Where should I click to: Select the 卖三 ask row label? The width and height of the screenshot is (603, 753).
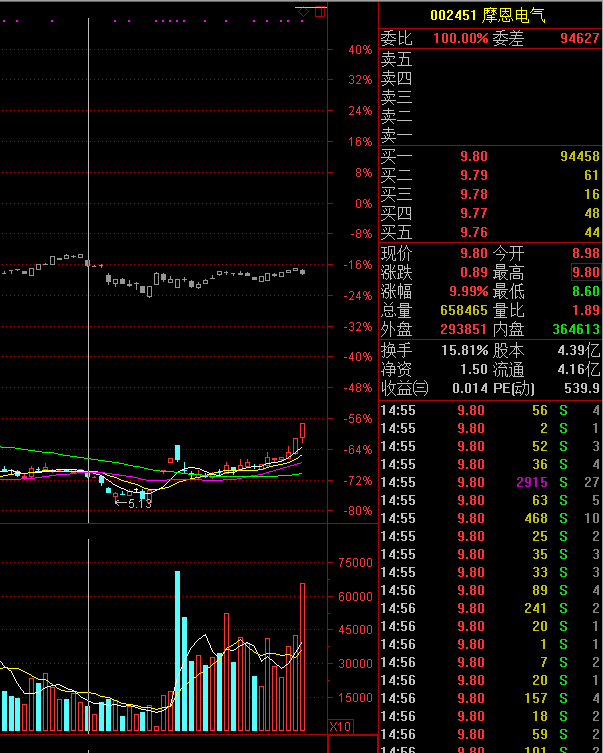coord(397,98)
